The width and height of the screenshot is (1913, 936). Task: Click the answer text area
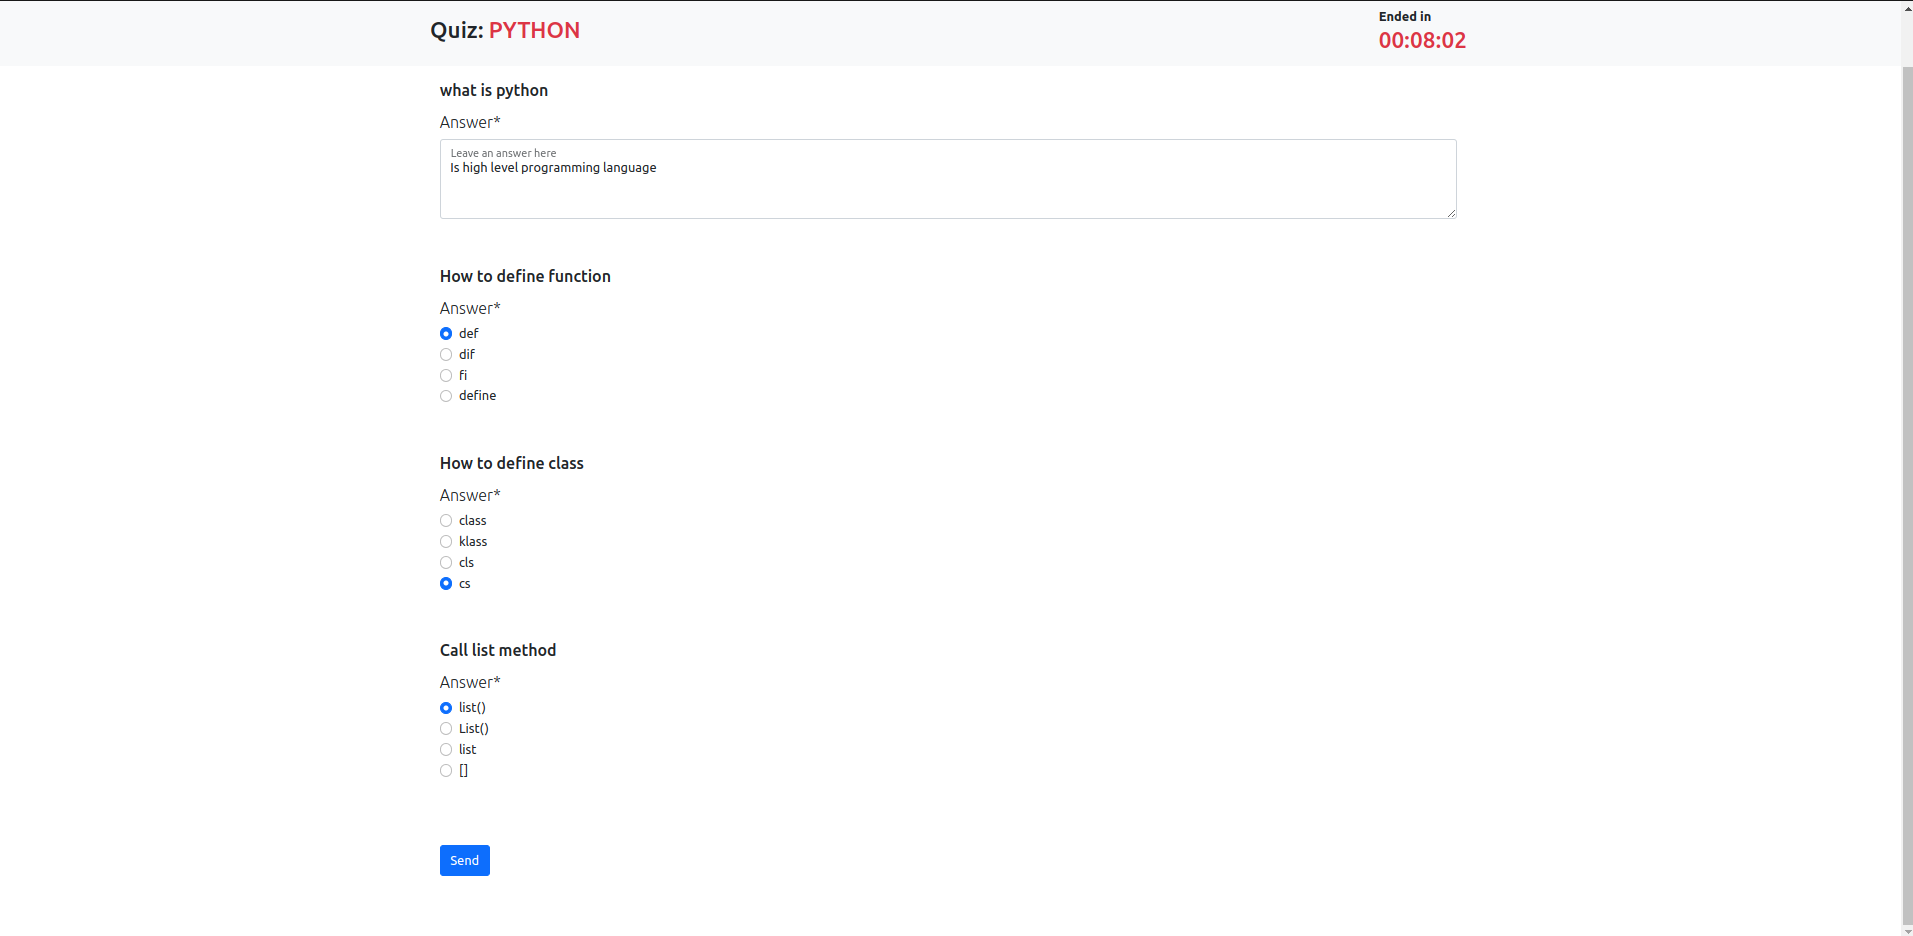pos(947,178)
